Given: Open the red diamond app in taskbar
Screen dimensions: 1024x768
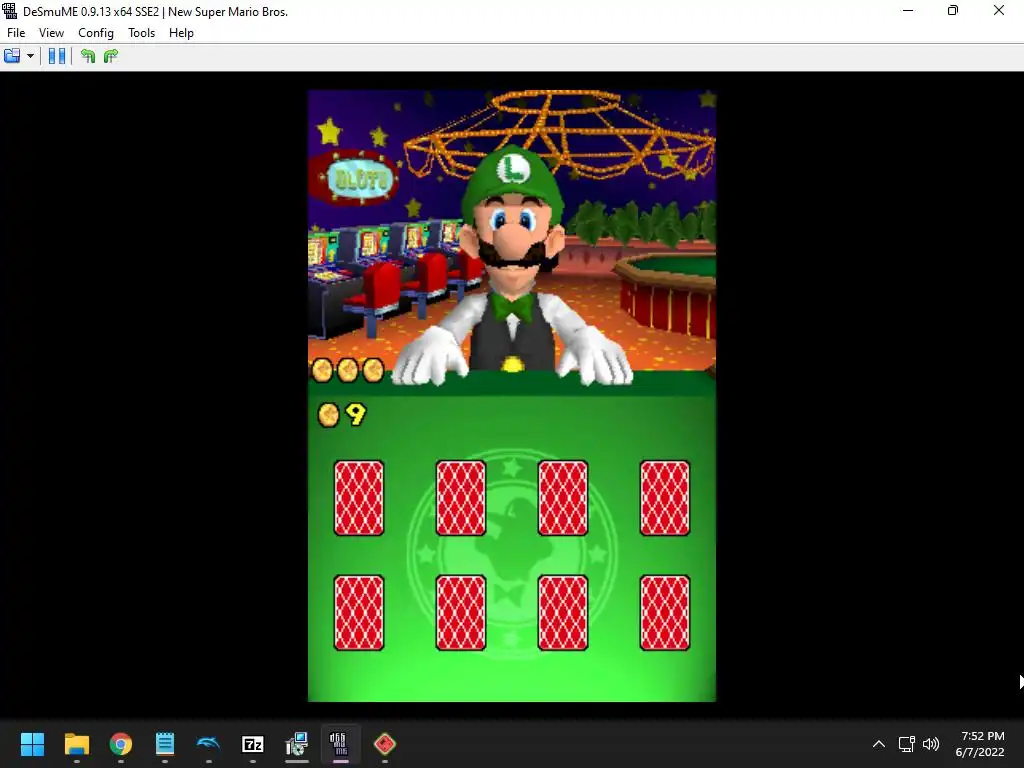Looking at the screenshot, I should click(x=385, y=744).
